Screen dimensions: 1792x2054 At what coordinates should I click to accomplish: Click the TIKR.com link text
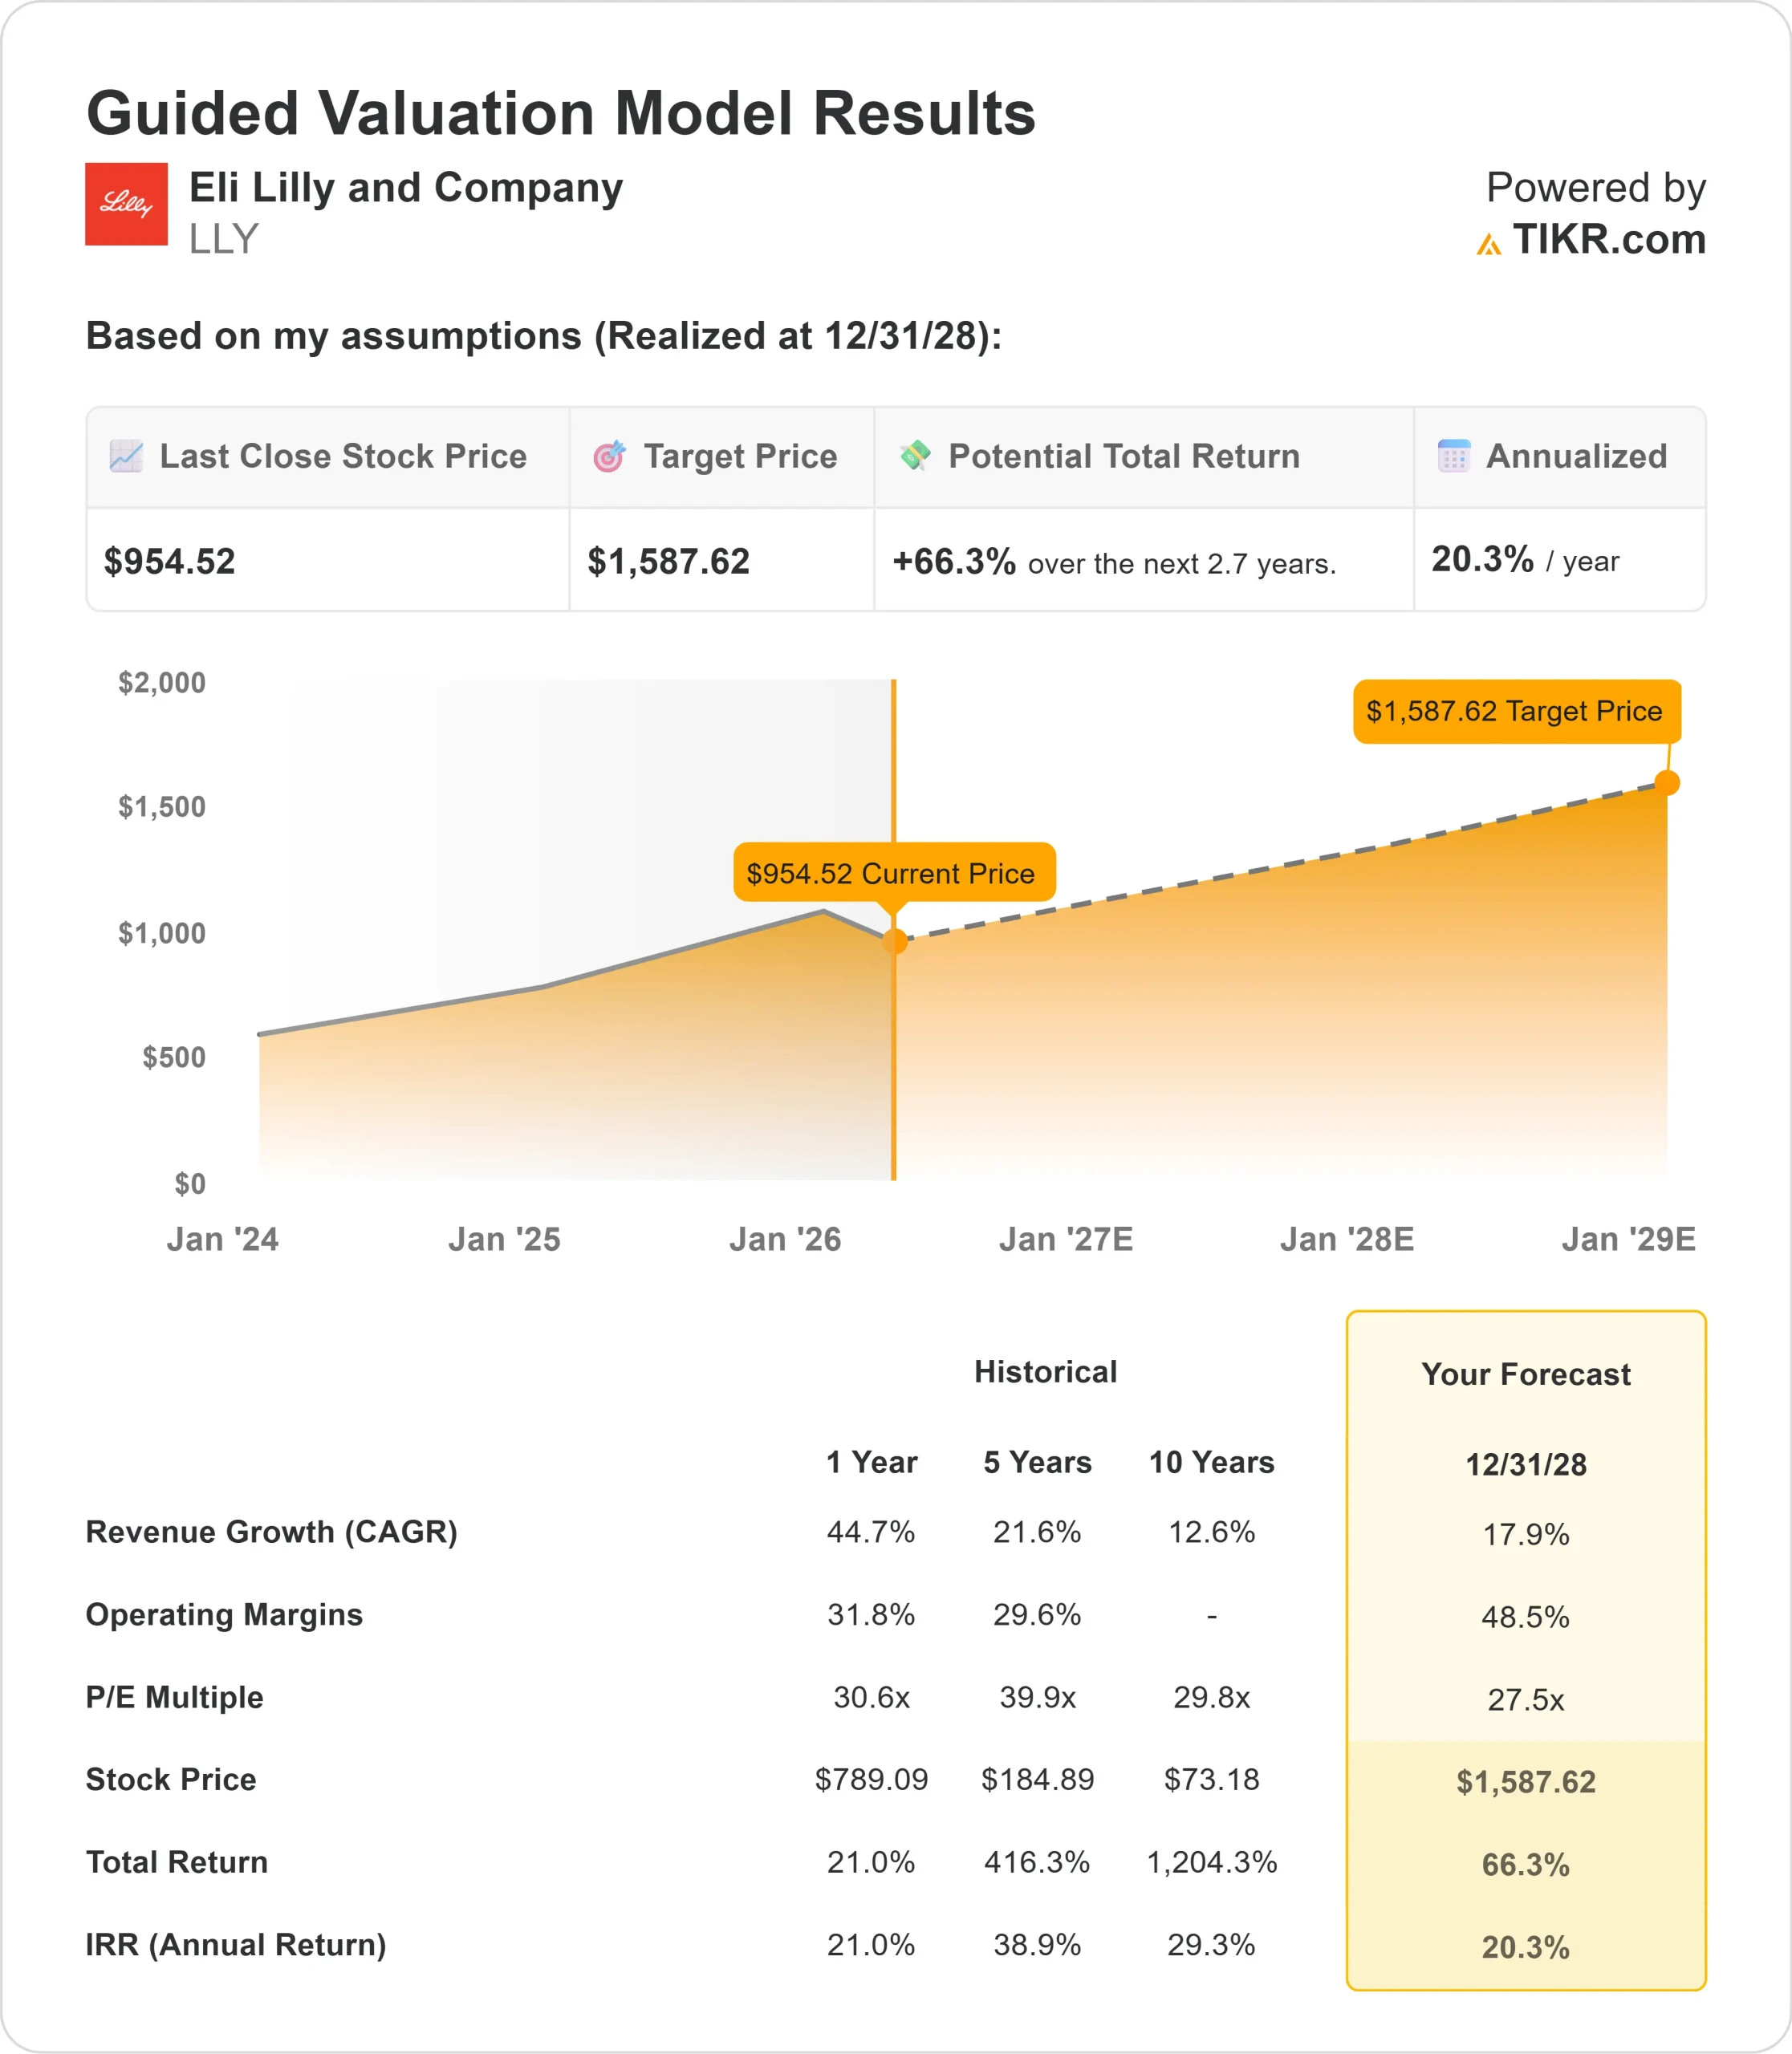[1608, 240]
